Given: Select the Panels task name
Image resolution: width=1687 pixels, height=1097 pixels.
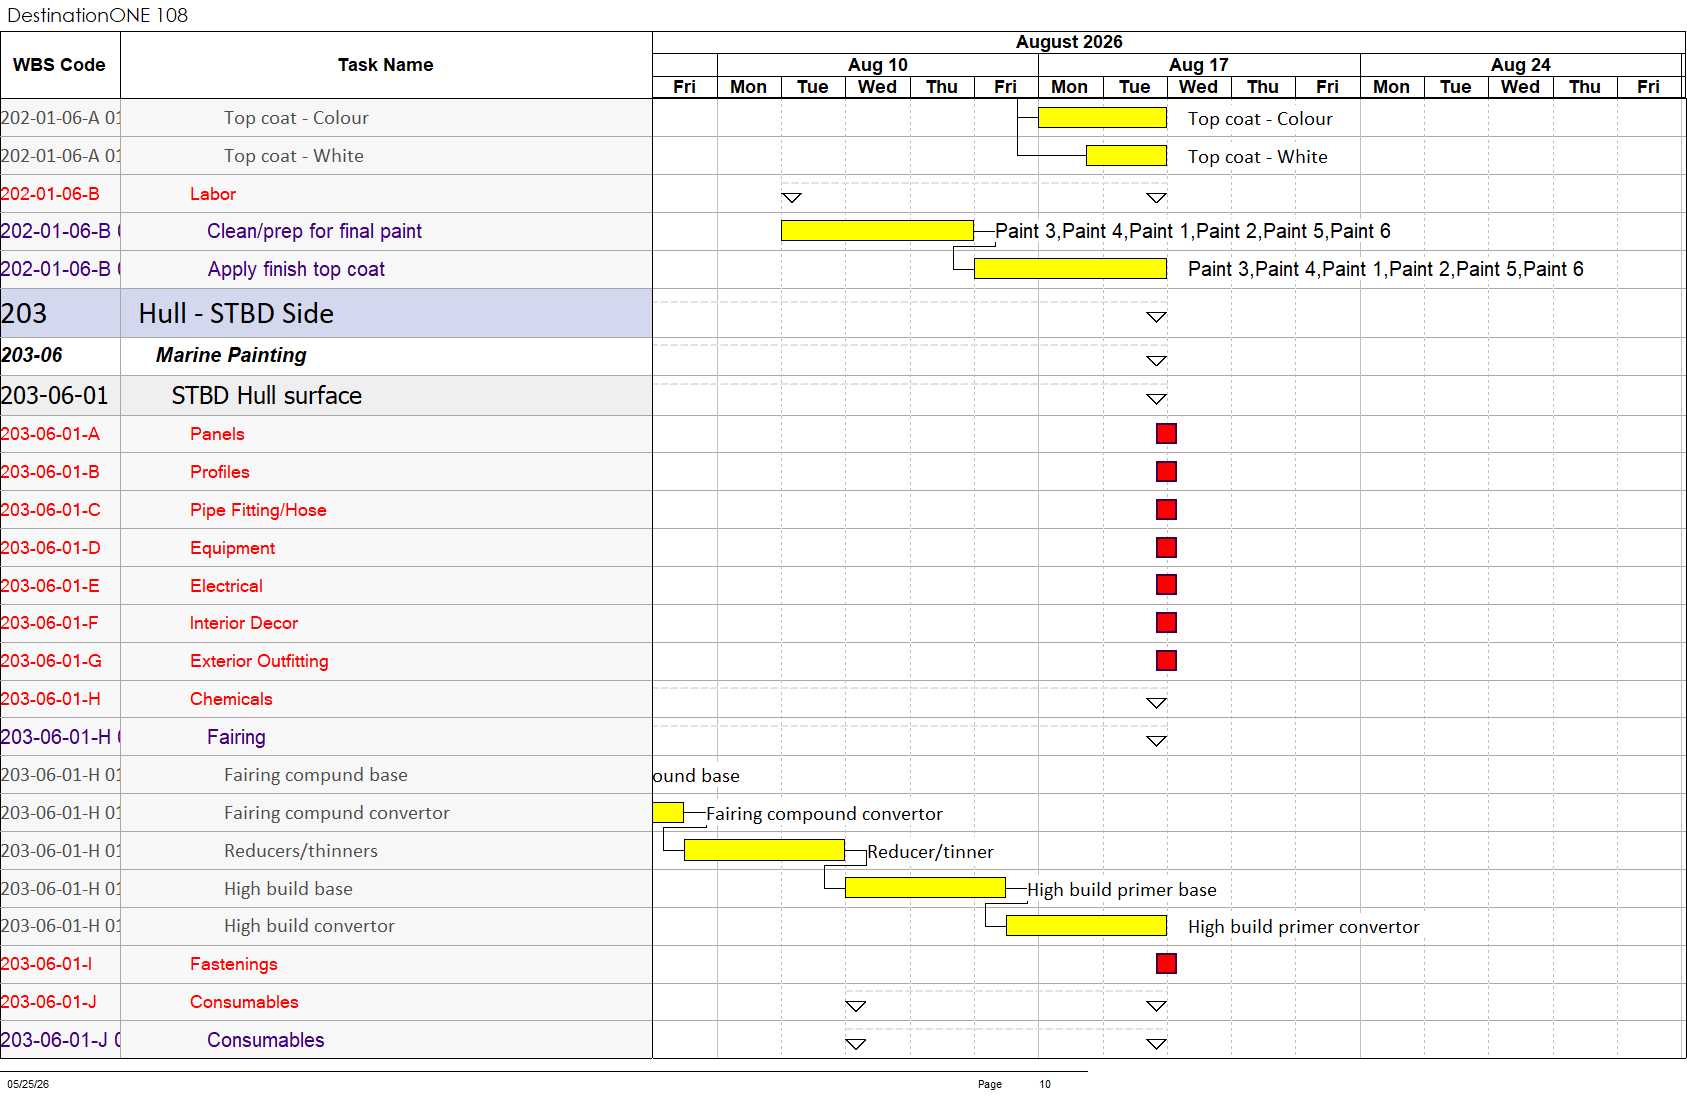Looking at the screenshot, I should tap(217, 434).
